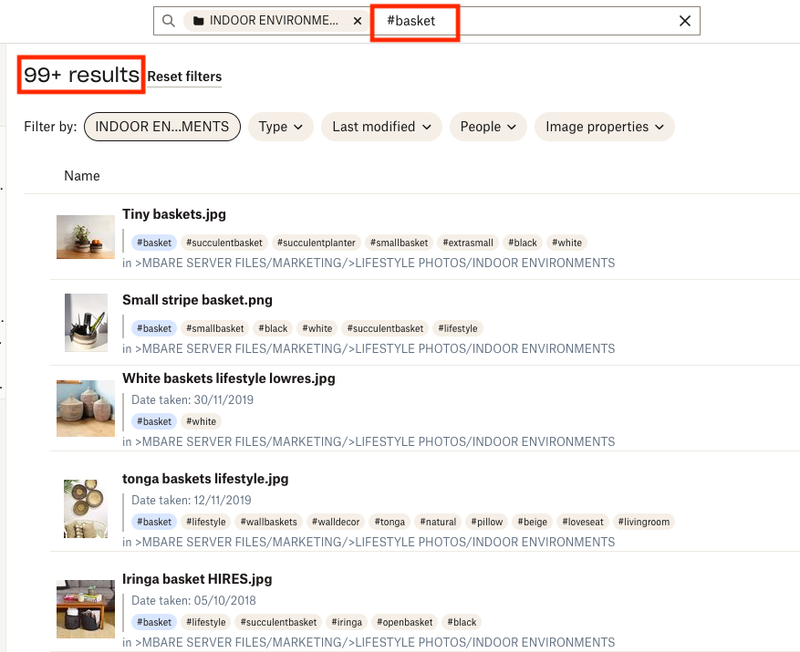Remove the INDOOR ENVIRONME... folder chip
The height and width of the screenshot is (652, 800).
pos(358,21)
